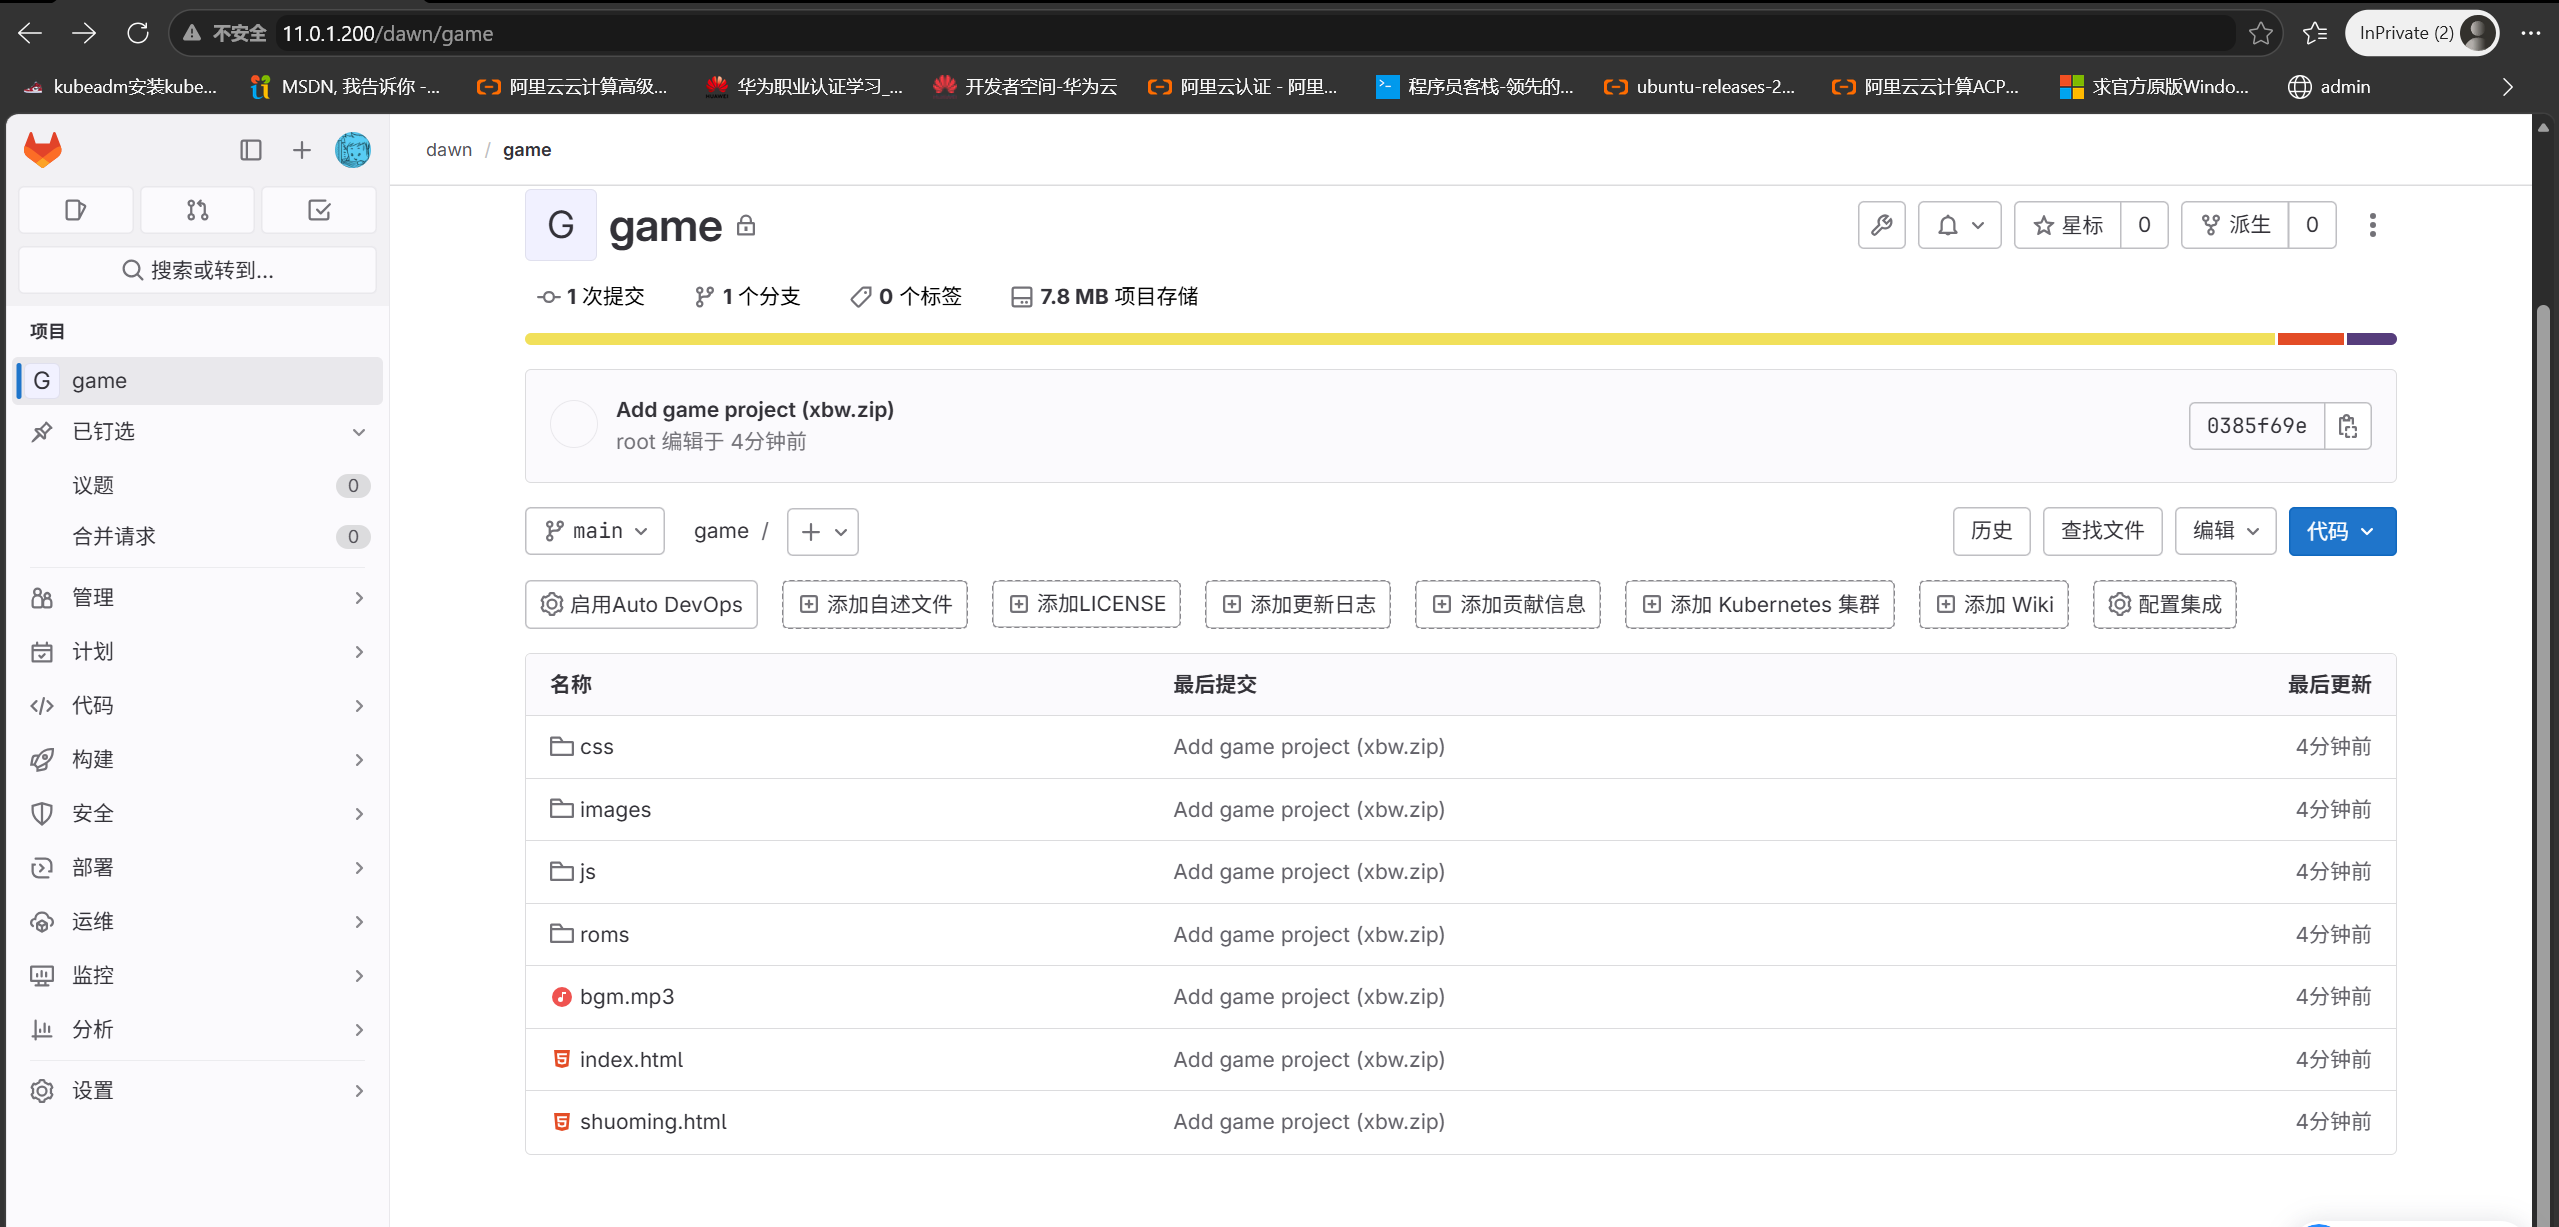Screen dimensions: 2559x1227
Task: Expand the 管理 sidebar menu
Action: coord(198,598)
